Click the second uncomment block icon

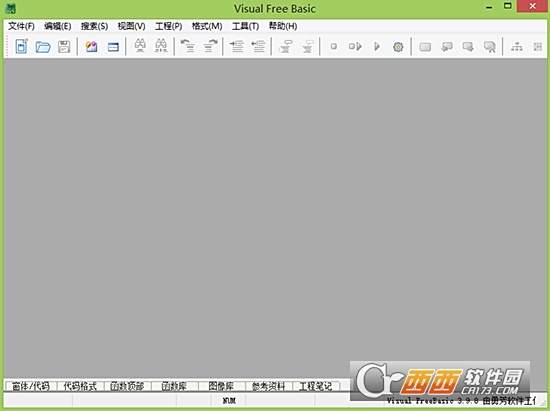click(307, 46)
